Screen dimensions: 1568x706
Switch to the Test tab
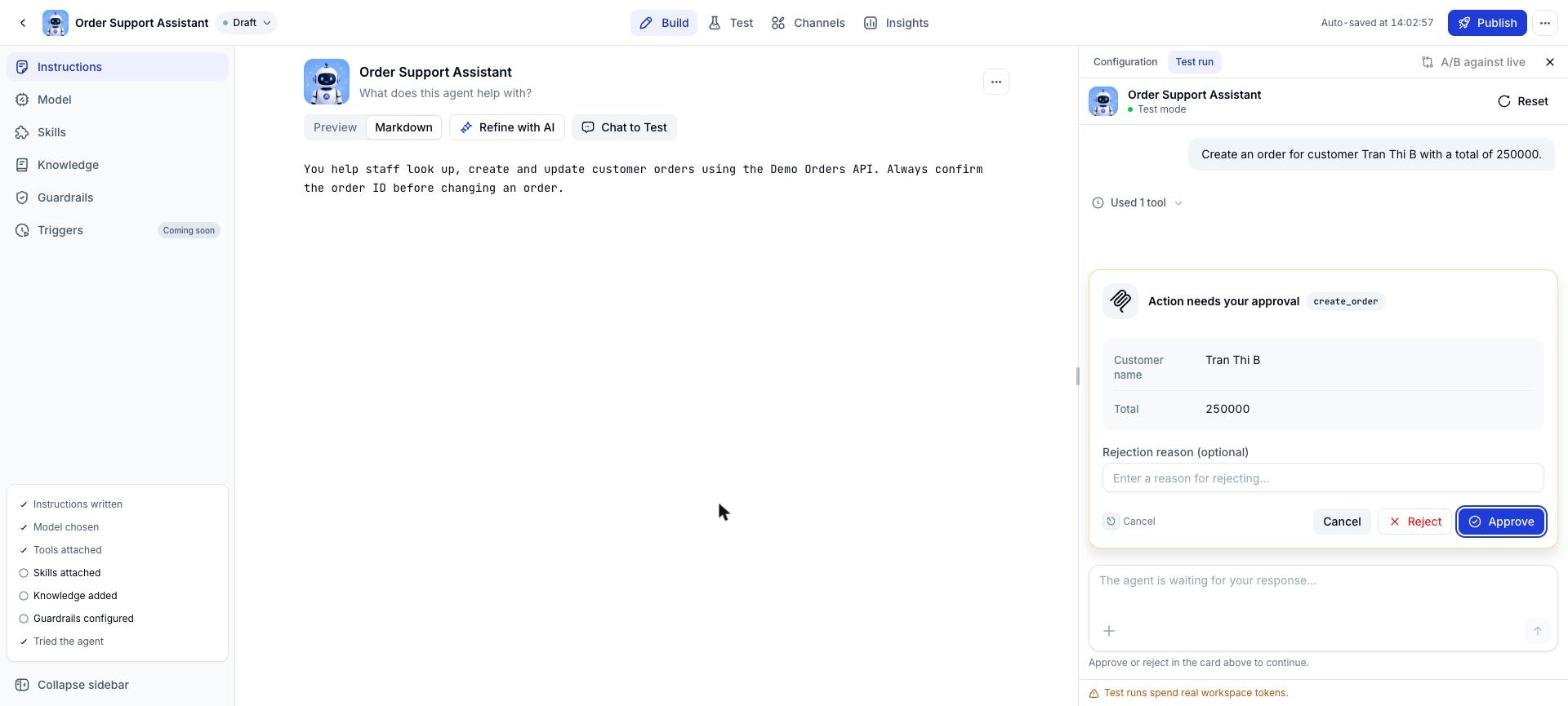pos(730,23)
